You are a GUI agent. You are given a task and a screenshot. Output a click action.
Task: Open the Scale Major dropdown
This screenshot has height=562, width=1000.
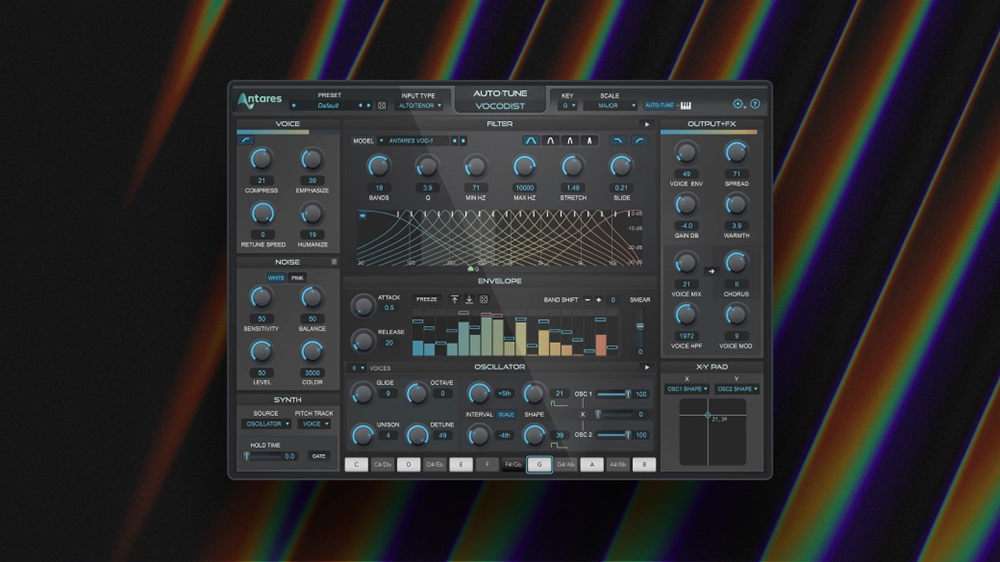pyautogui.click(x=610, y=106)
